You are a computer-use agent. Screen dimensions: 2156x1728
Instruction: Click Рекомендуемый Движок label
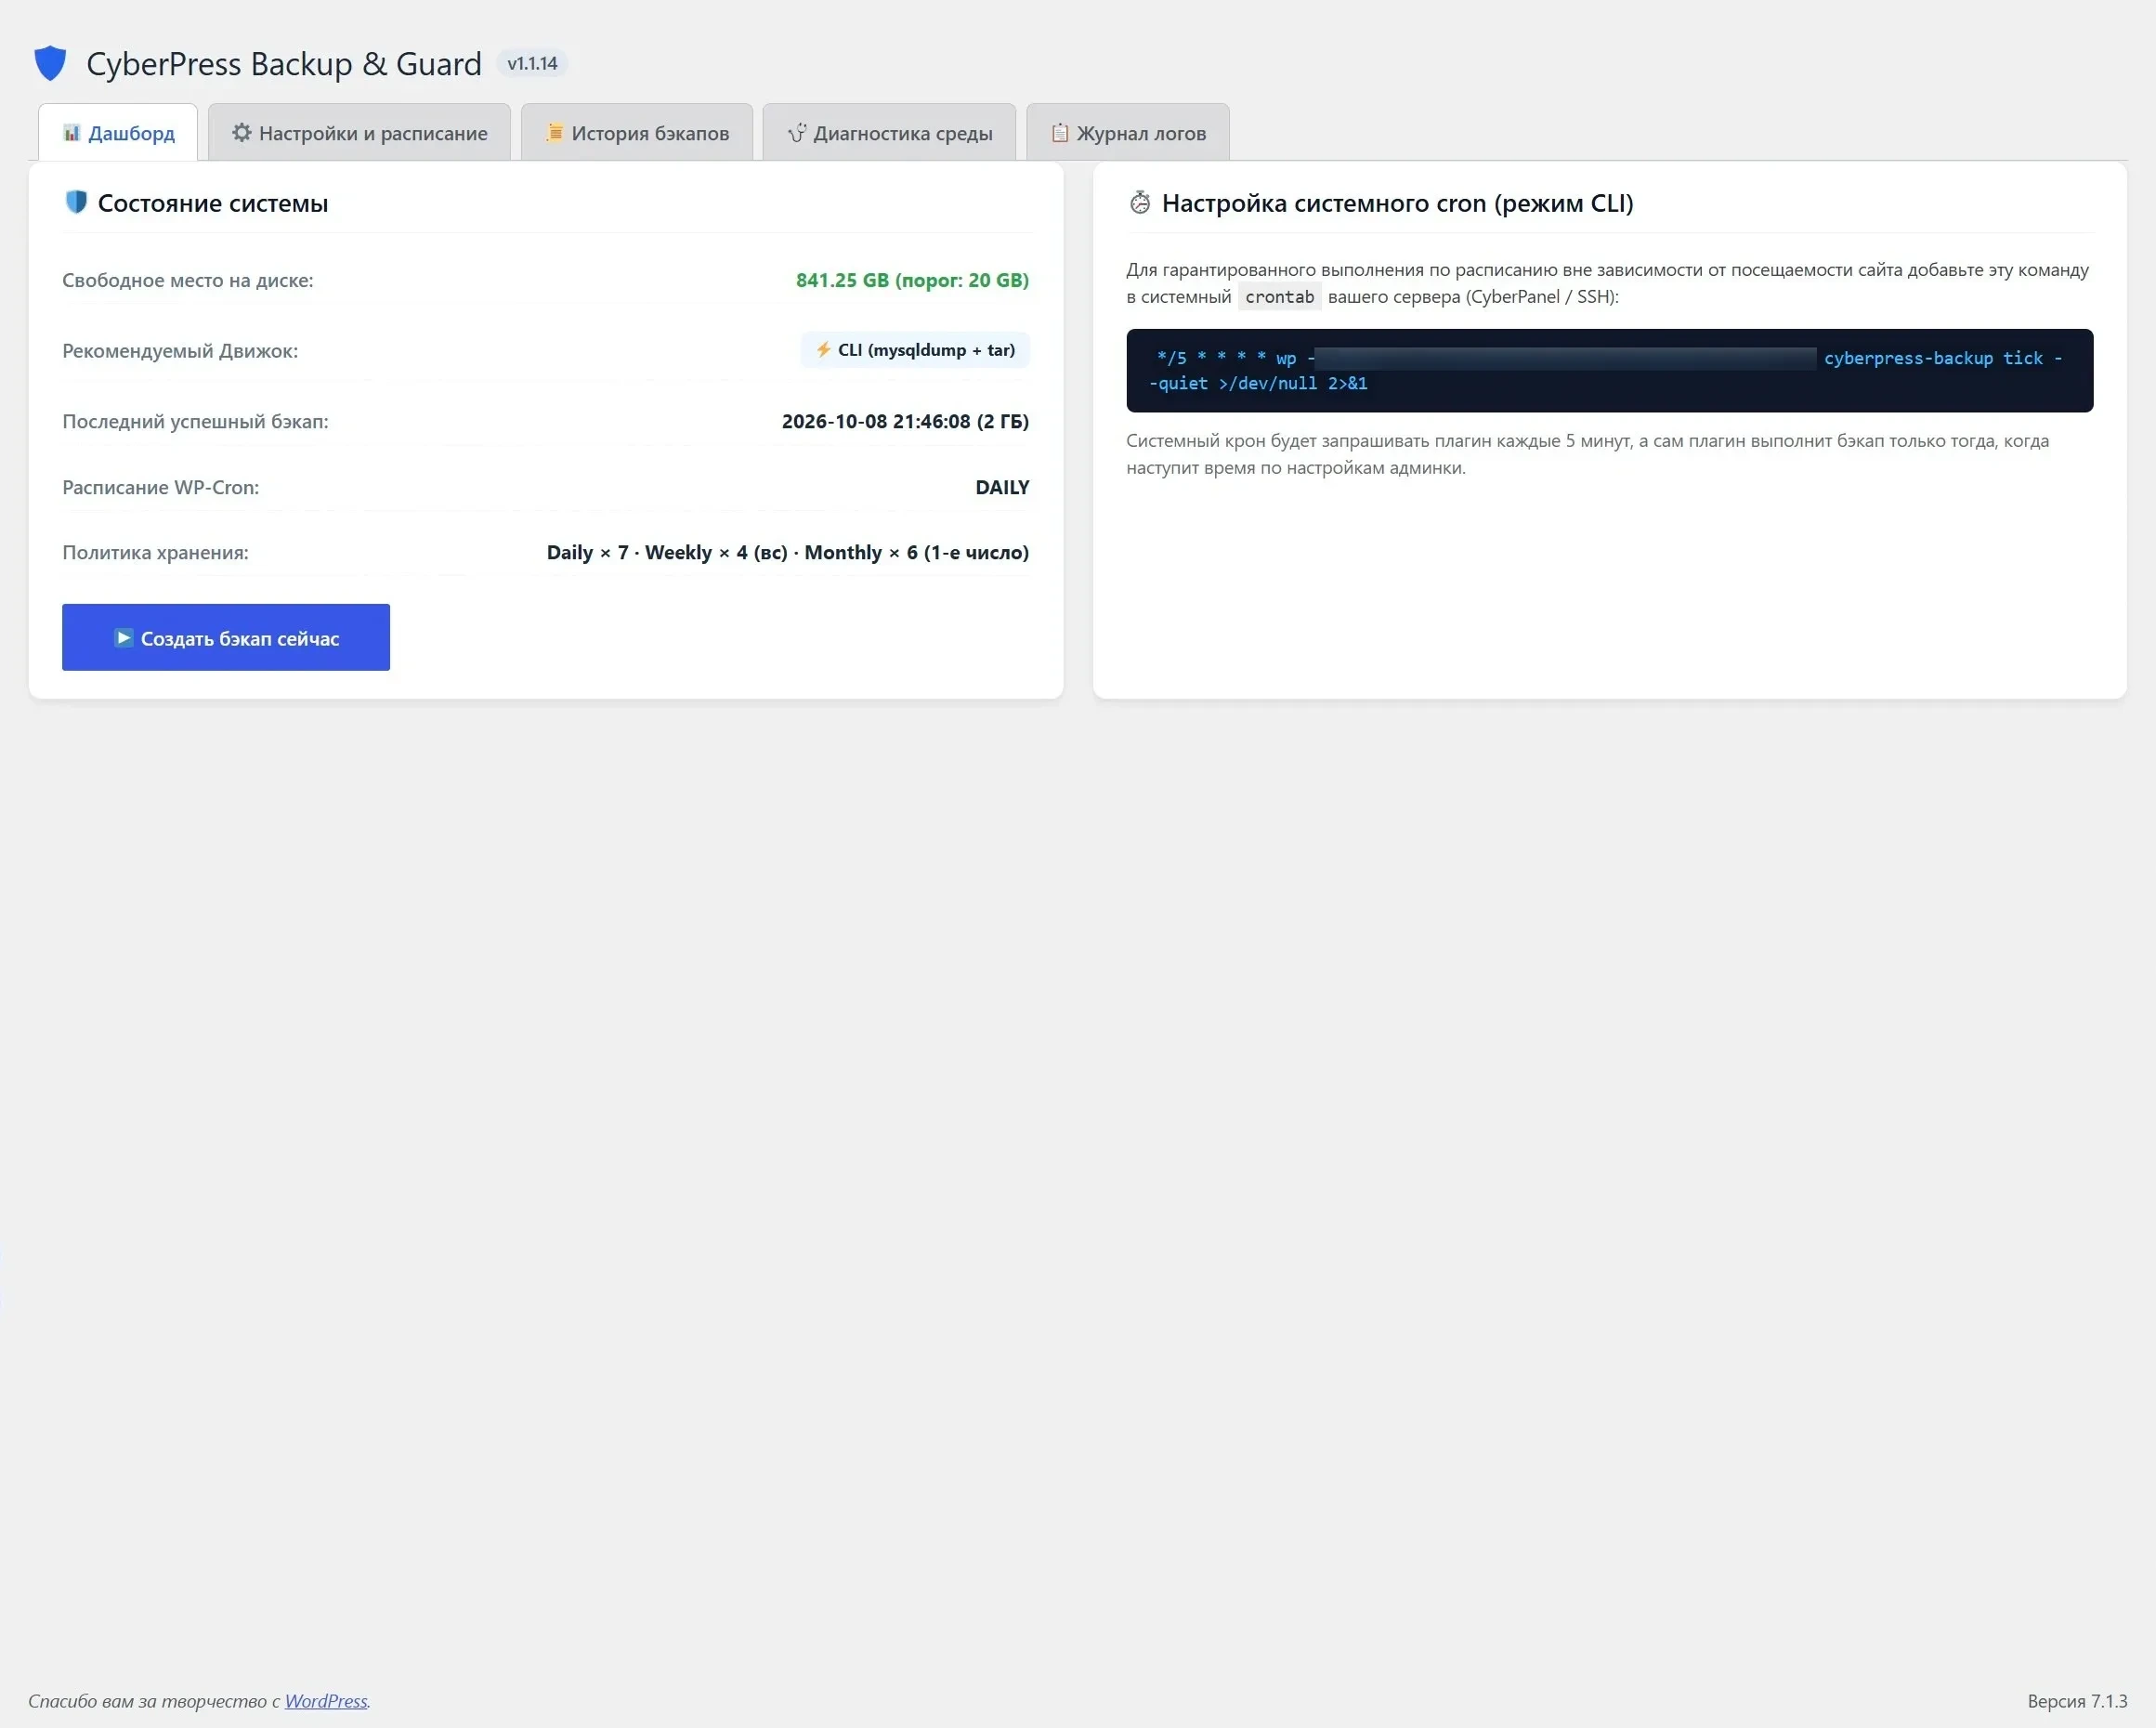click(180, 351)
